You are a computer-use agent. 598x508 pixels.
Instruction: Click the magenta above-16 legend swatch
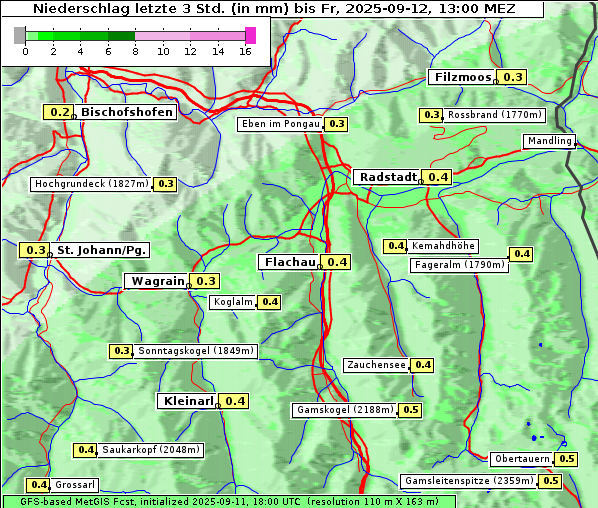click(251, 35)
